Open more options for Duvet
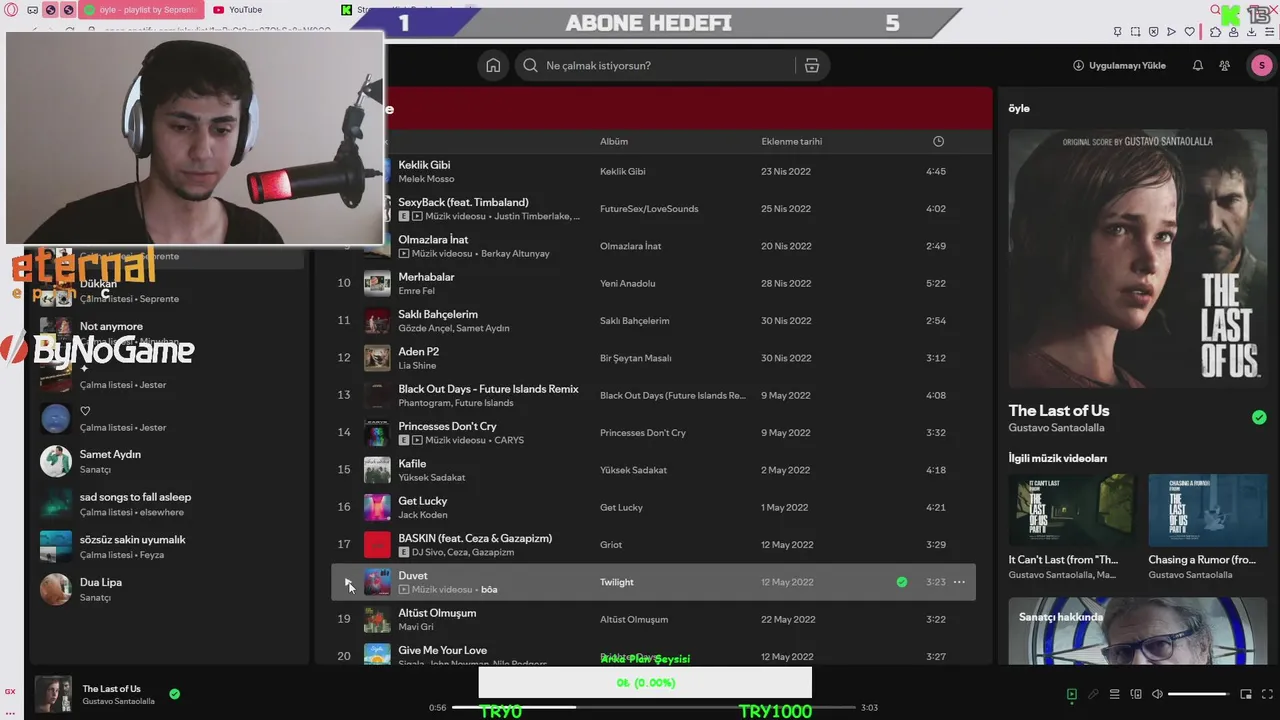Image resolution: width=1280 pixels, height=720 pixels. tap(959, 582)
